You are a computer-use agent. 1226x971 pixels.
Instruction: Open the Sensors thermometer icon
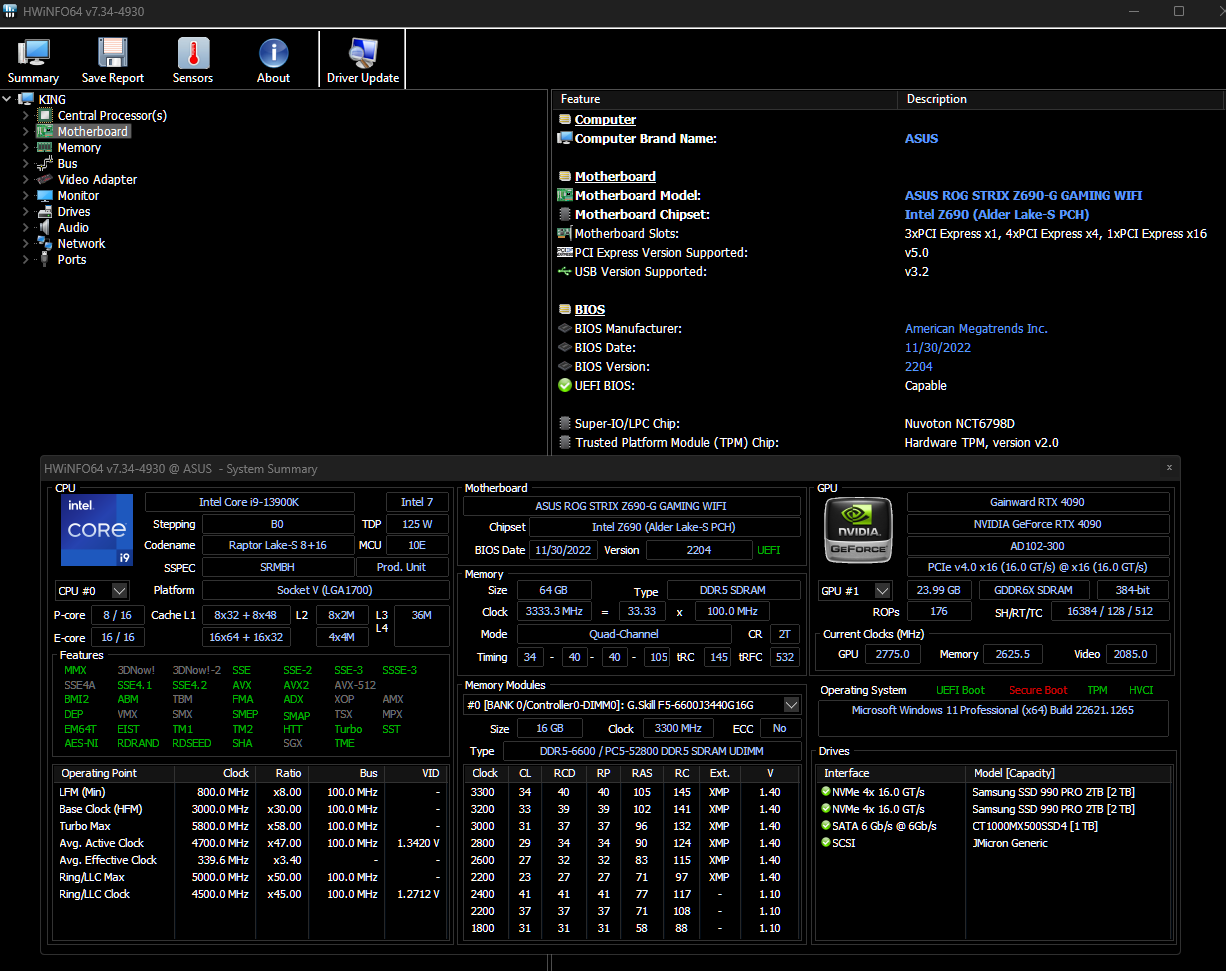click(x=193, y=54)
